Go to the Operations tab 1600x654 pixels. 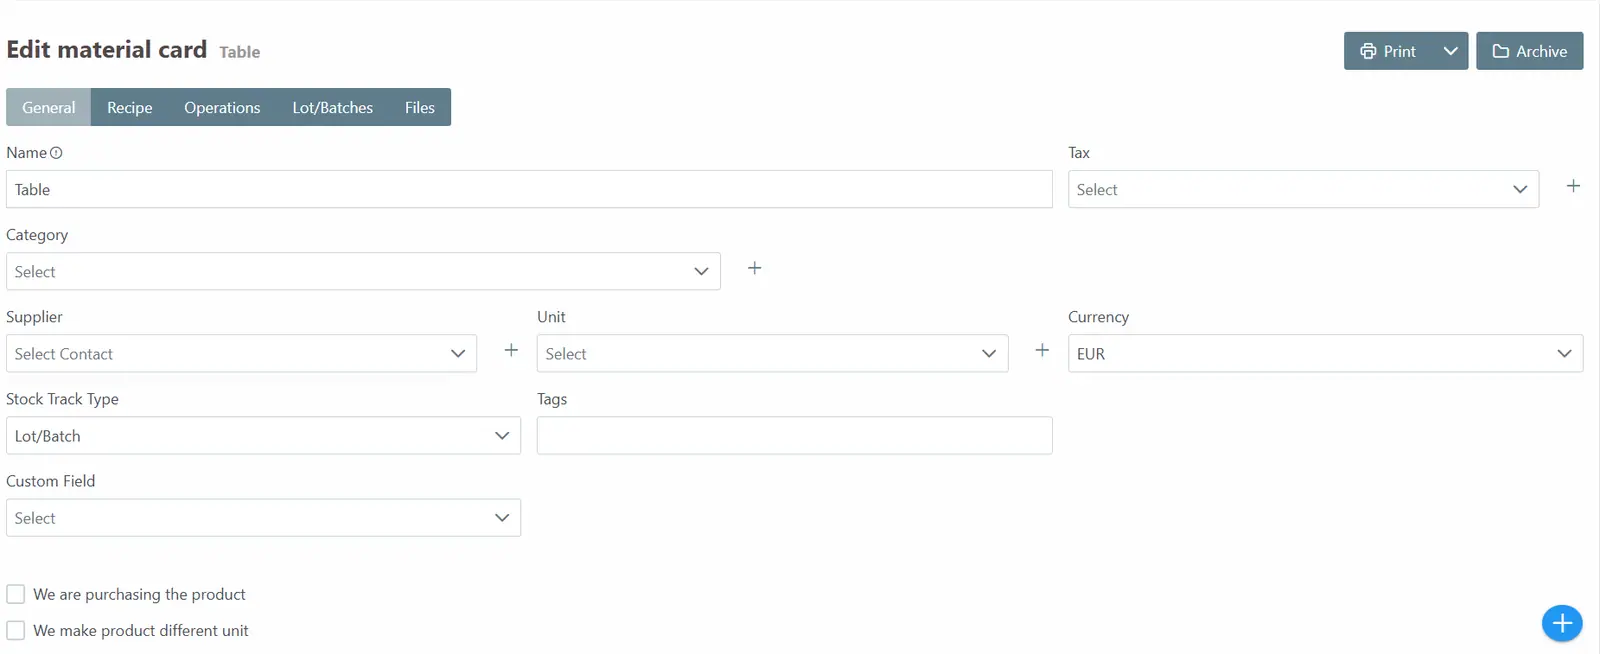[222, 107]
